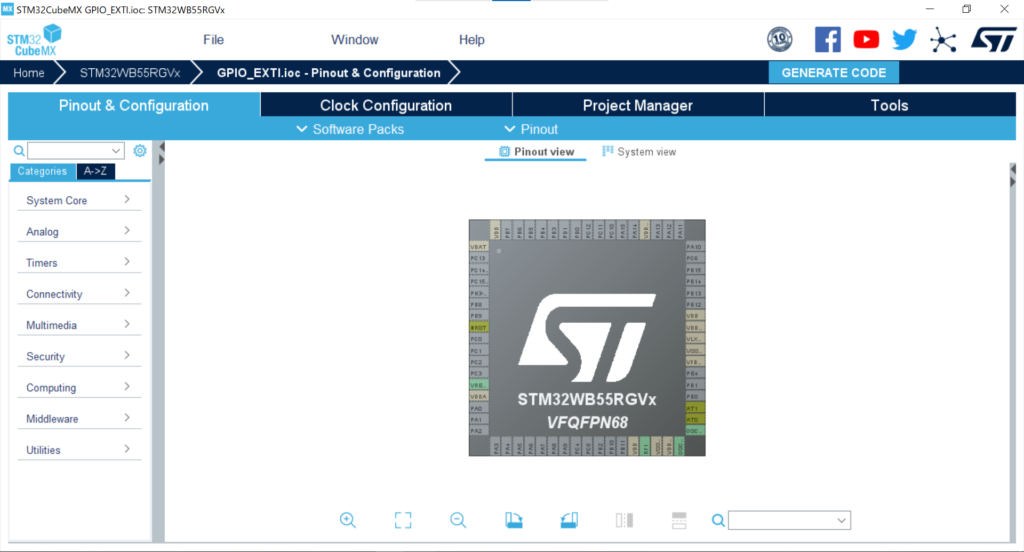1024x552 pixels.
Task: Select the PA10 pin on chip
Action: (695, 247)
